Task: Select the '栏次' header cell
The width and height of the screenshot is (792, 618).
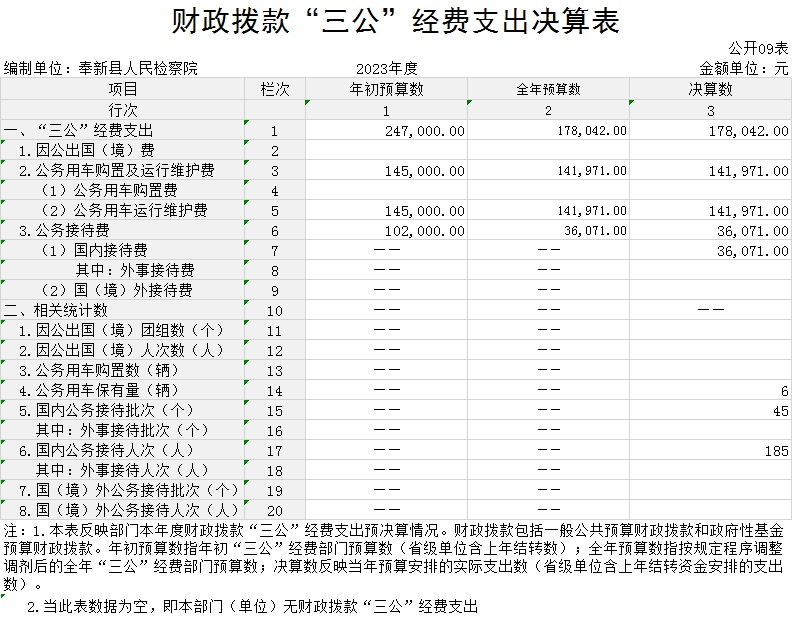Action: pos(275,89)
